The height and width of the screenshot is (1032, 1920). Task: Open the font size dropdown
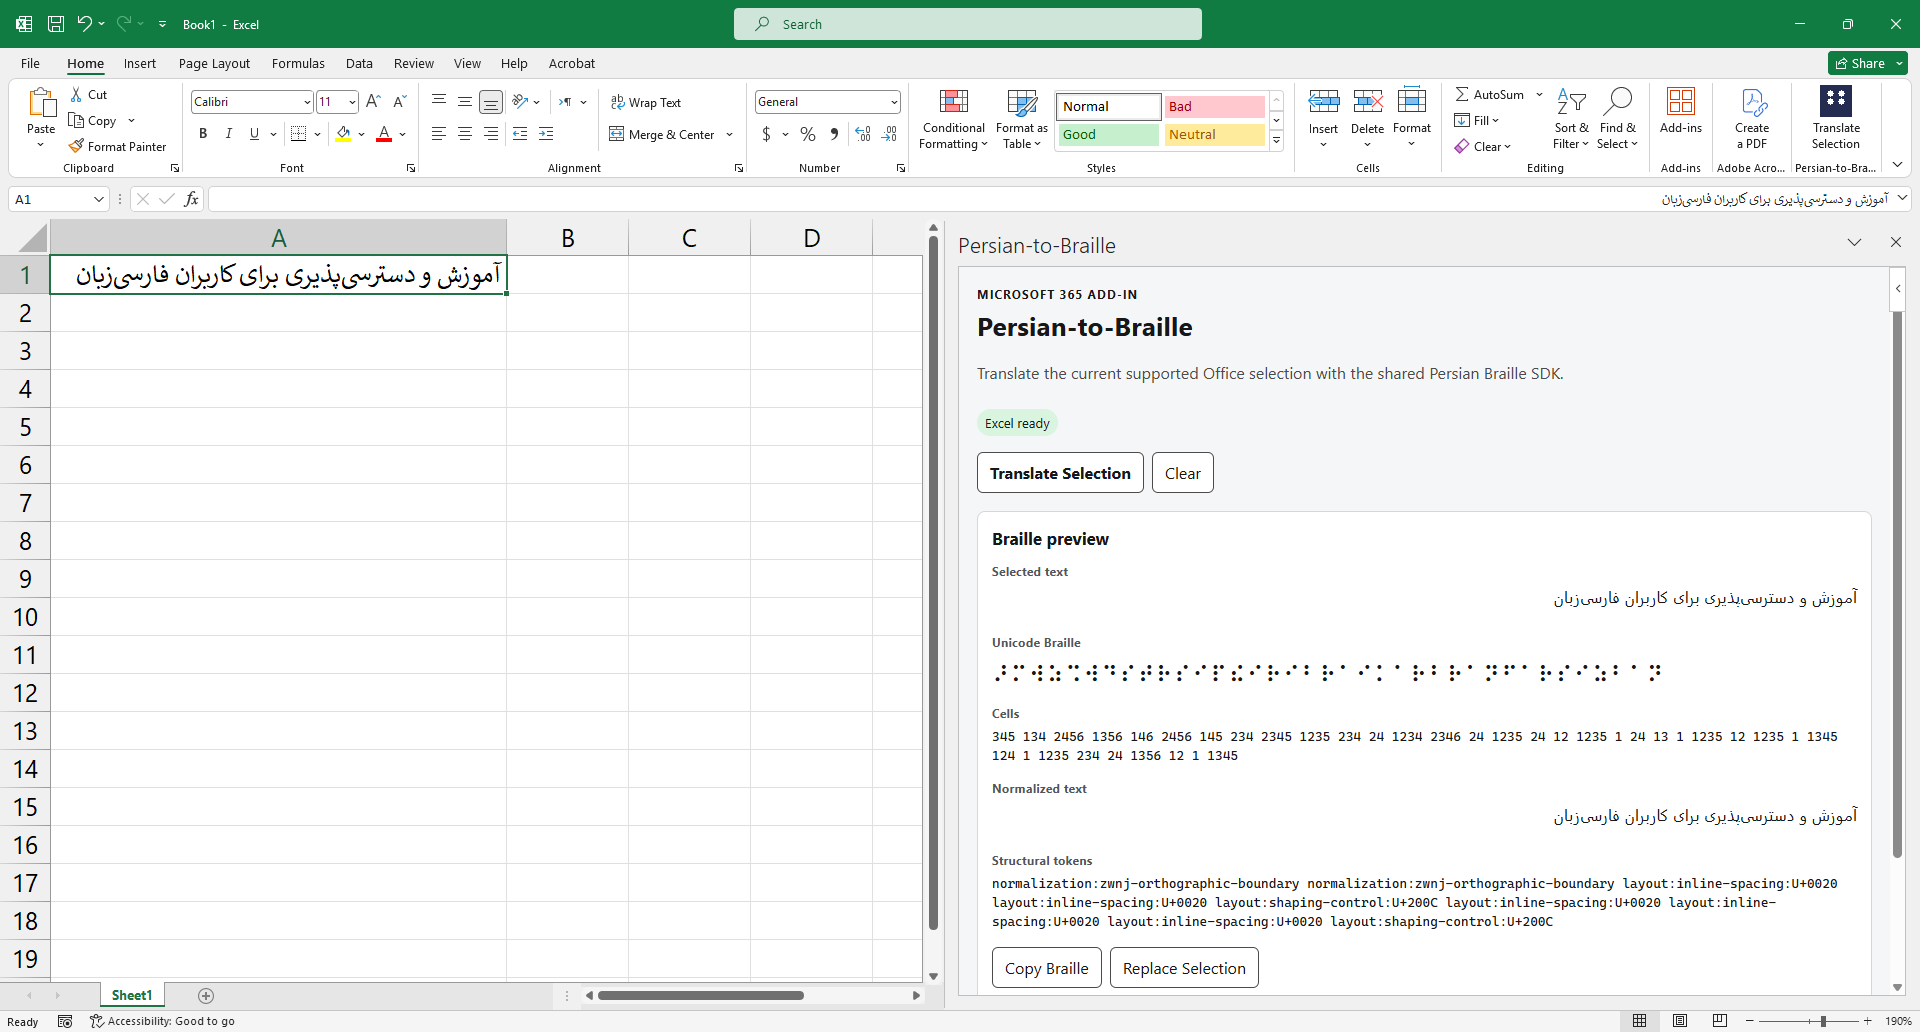pos(352,102)
